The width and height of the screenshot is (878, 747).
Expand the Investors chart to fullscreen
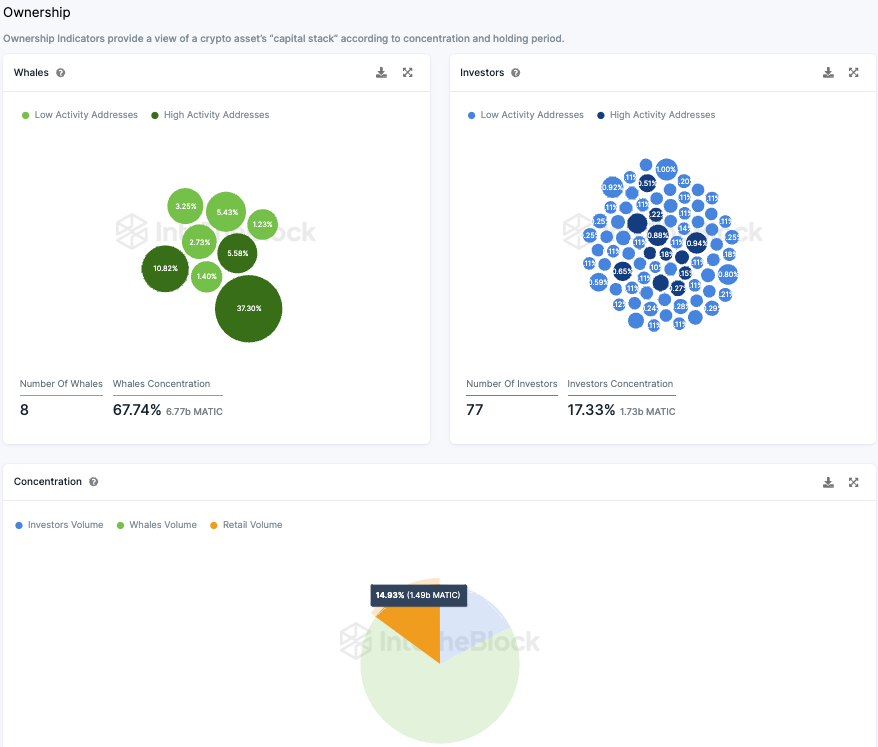(853, 73)
